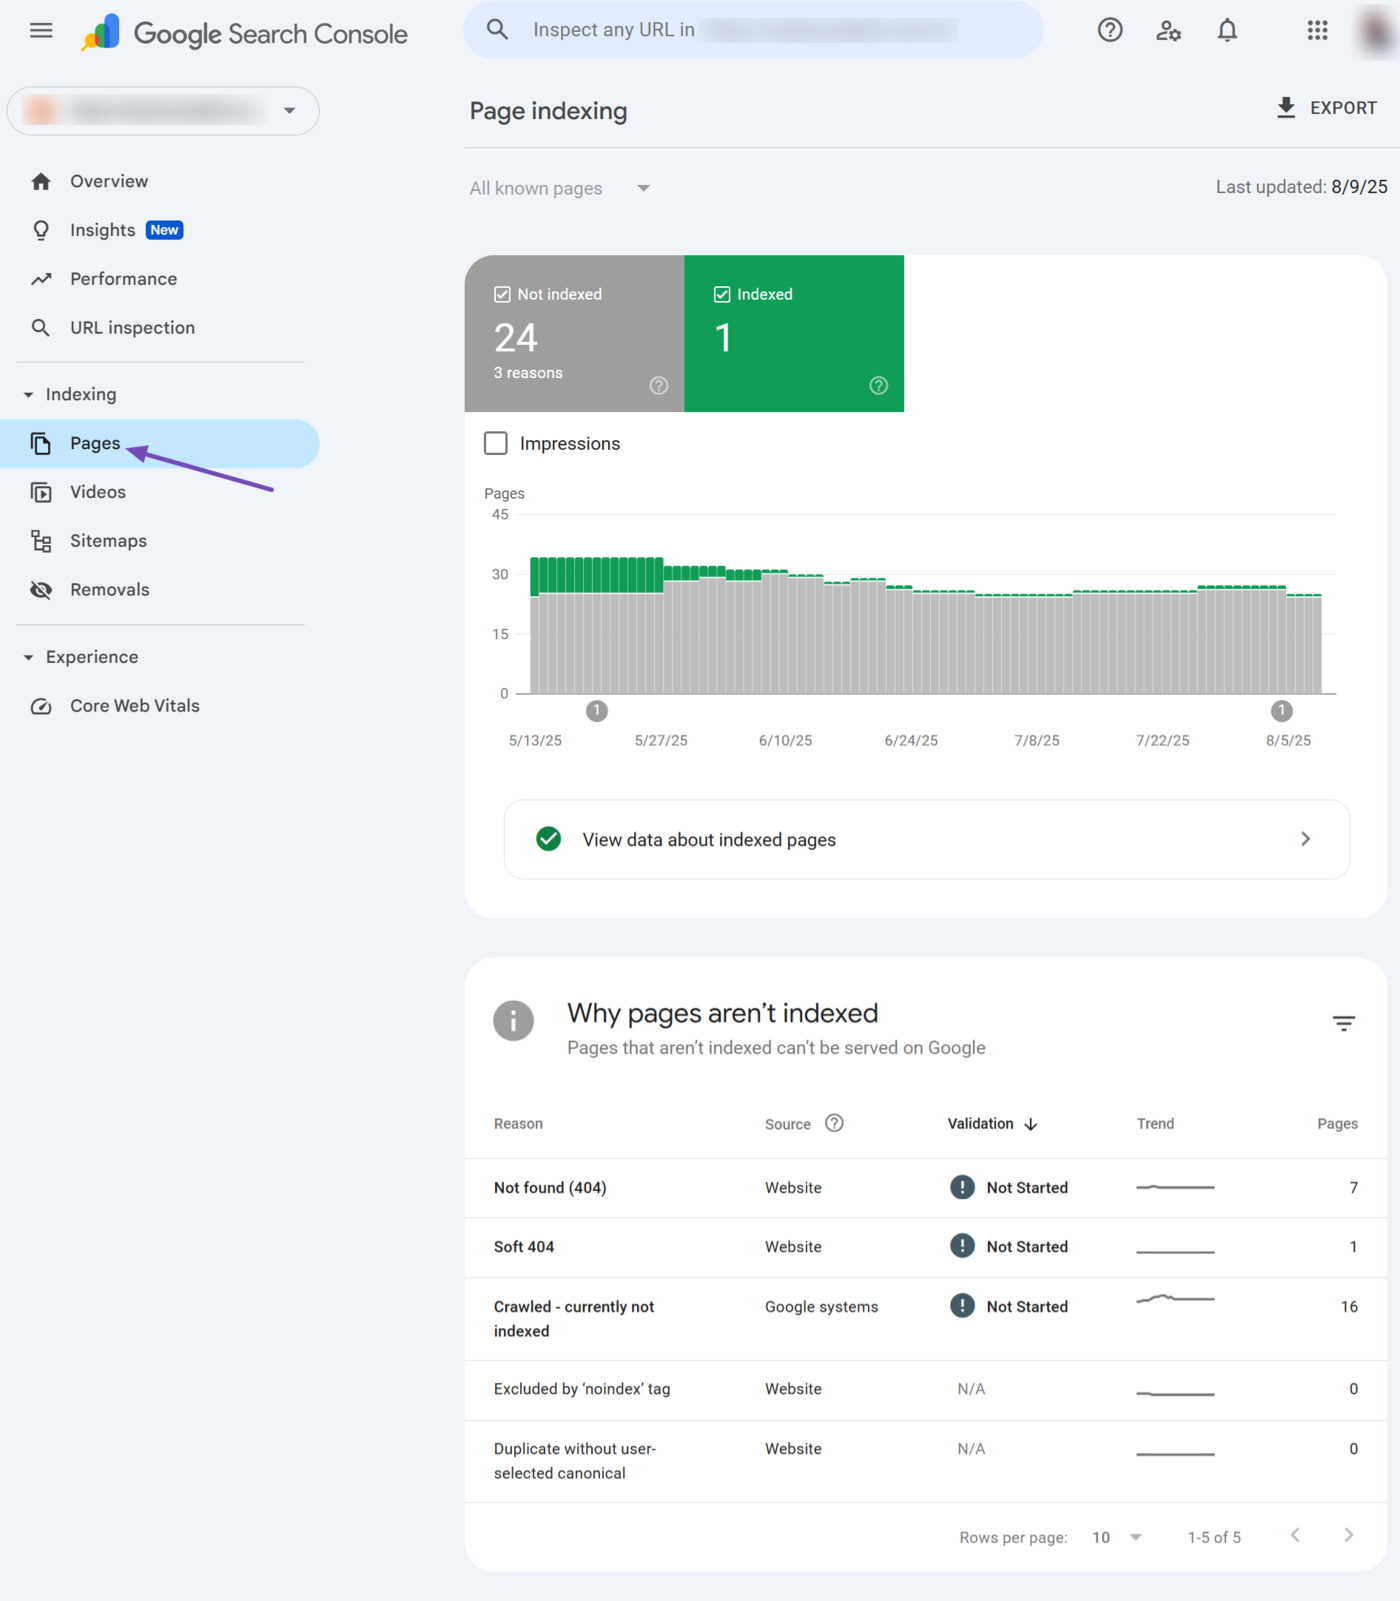Open the Rows per page dropdown
This screenshot has height=1601, width=1400.
tap(1117, 1537)
